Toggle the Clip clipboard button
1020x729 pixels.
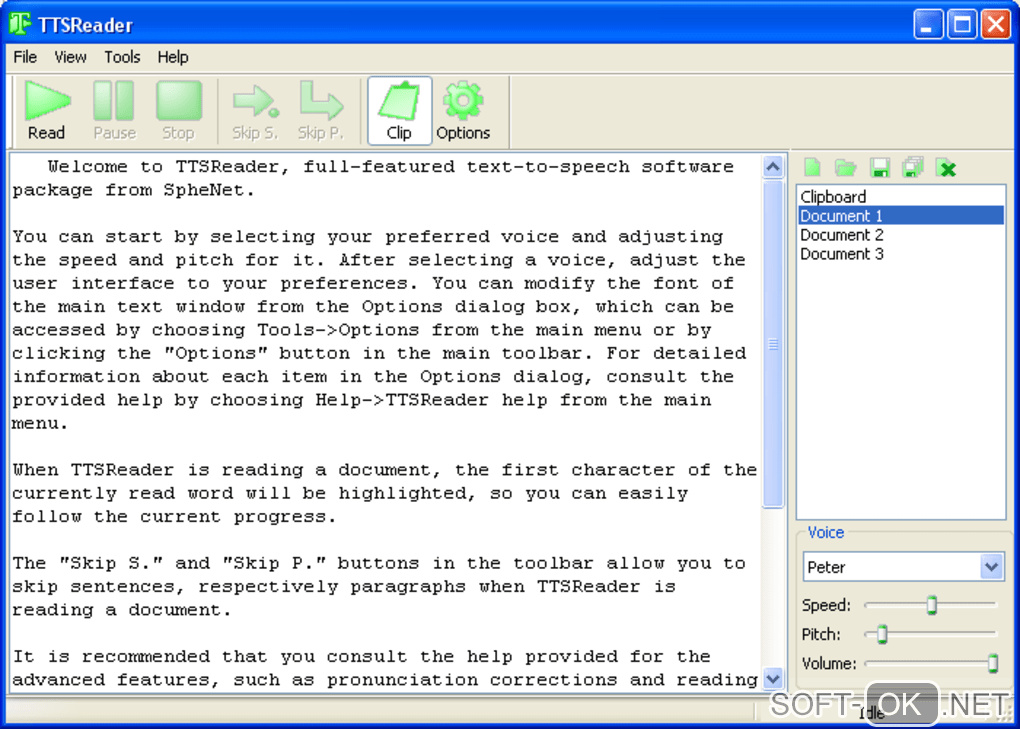399,111
